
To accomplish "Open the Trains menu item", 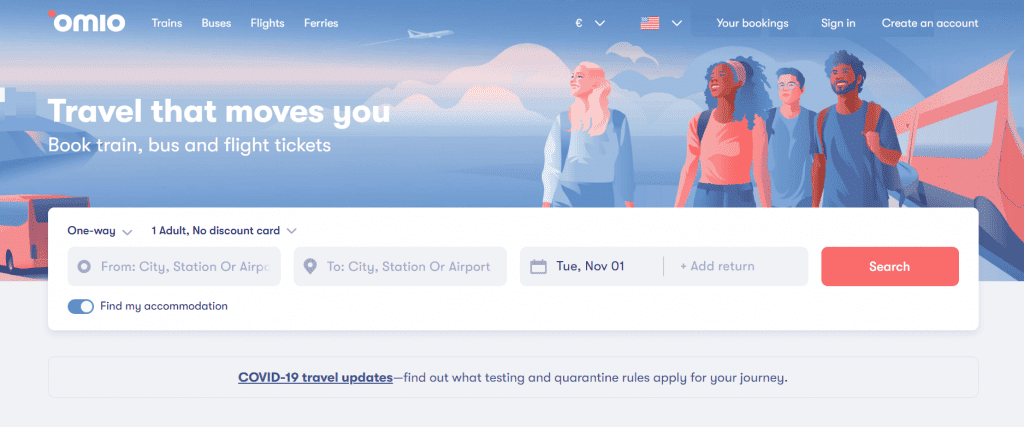I will (x=167, y=23).
